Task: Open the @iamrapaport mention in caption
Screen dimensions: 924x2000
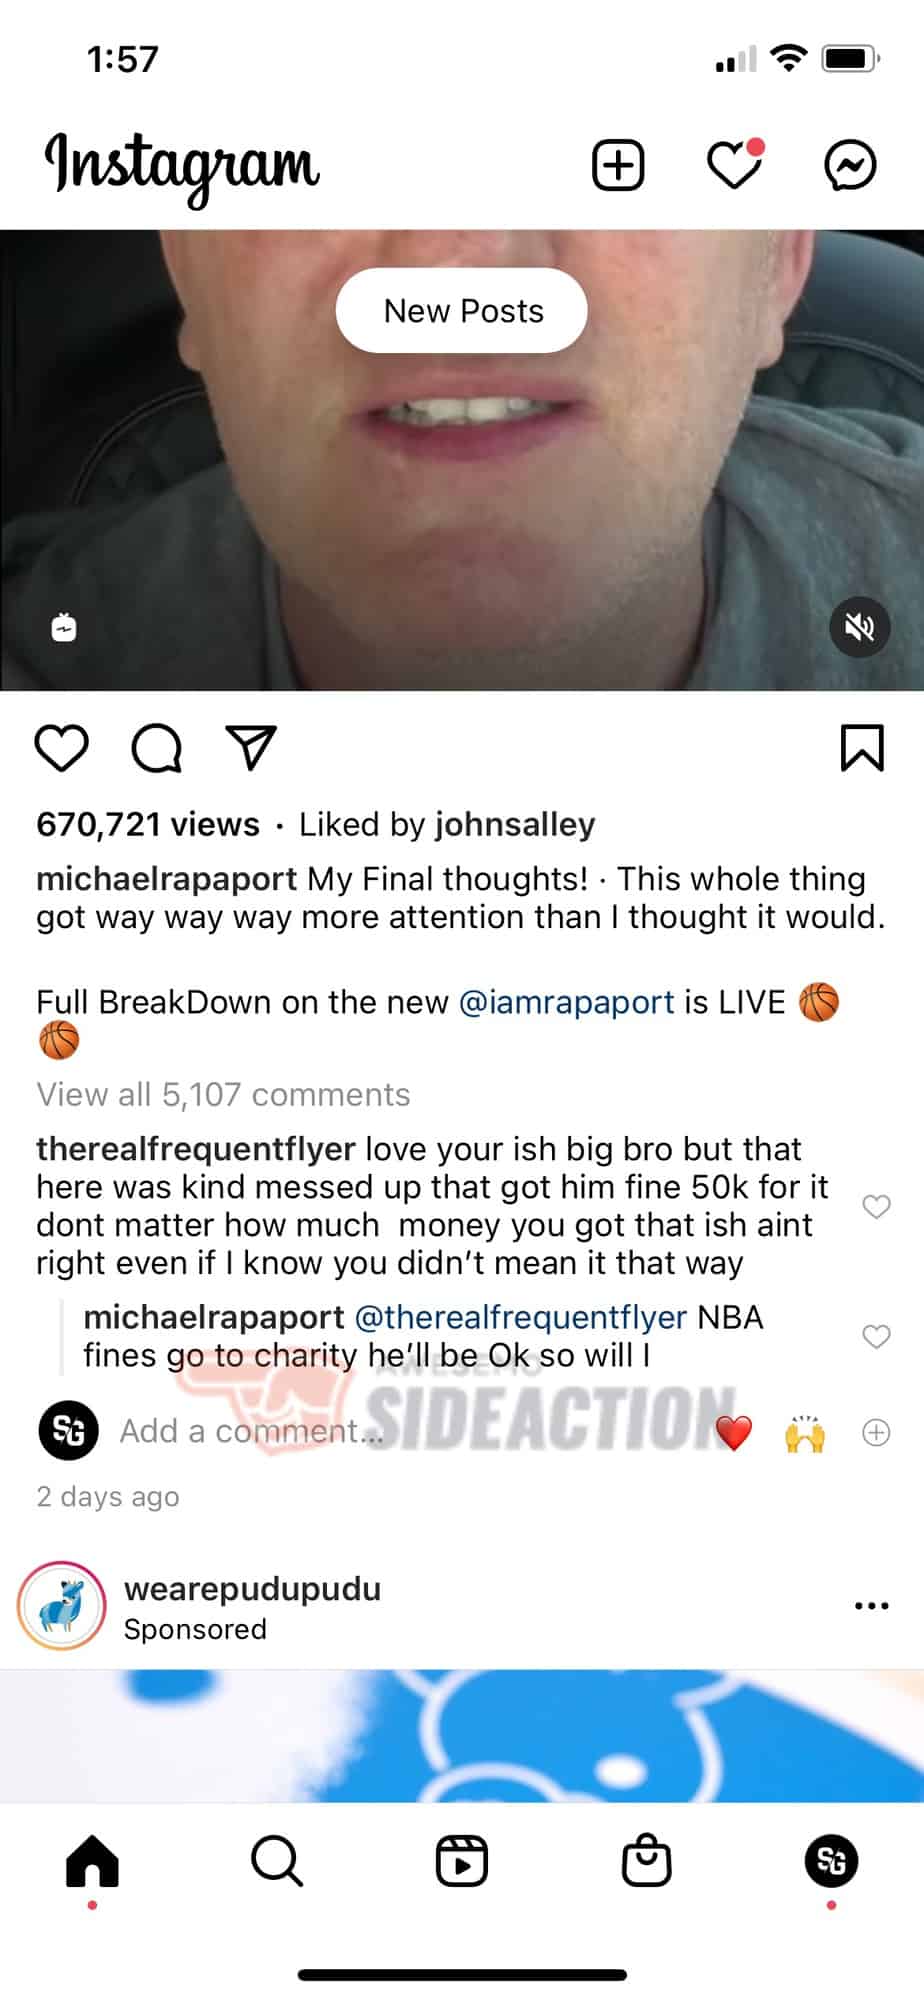Action: pos(567,1002)
